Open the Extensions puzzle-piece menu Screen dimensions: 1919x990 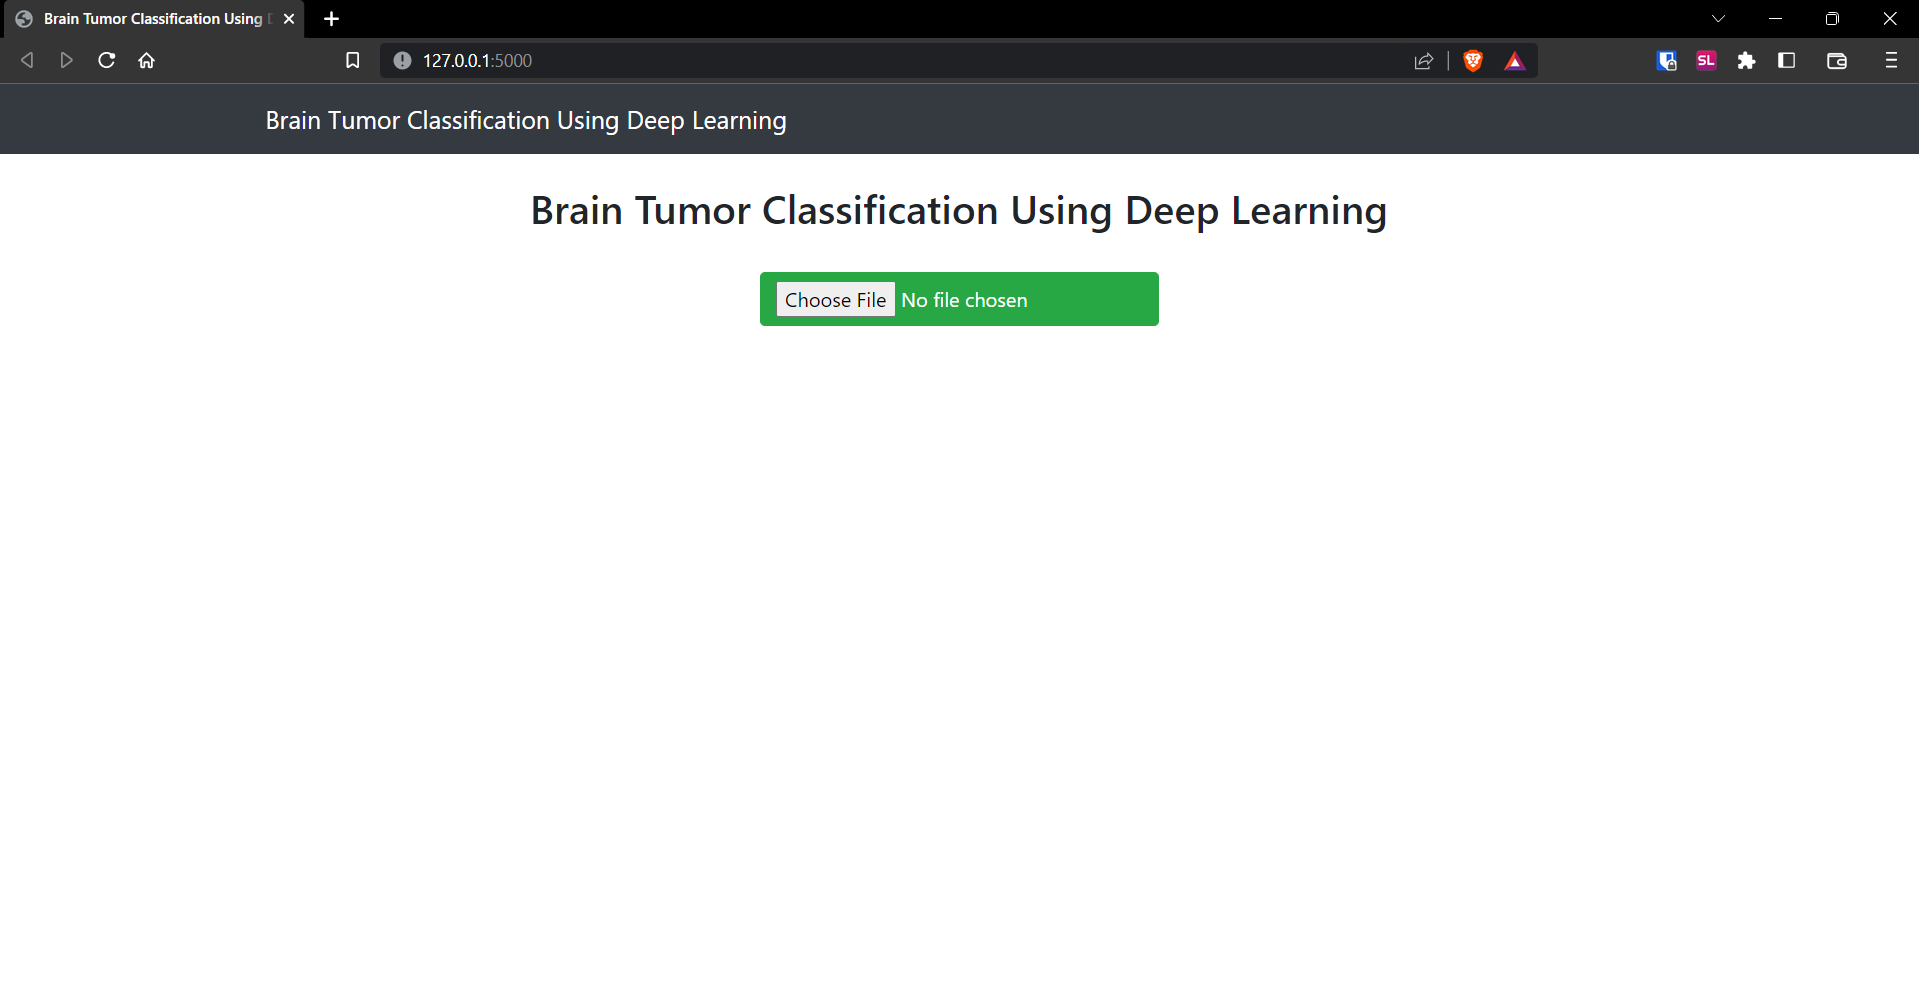[x=1746, y=60]
